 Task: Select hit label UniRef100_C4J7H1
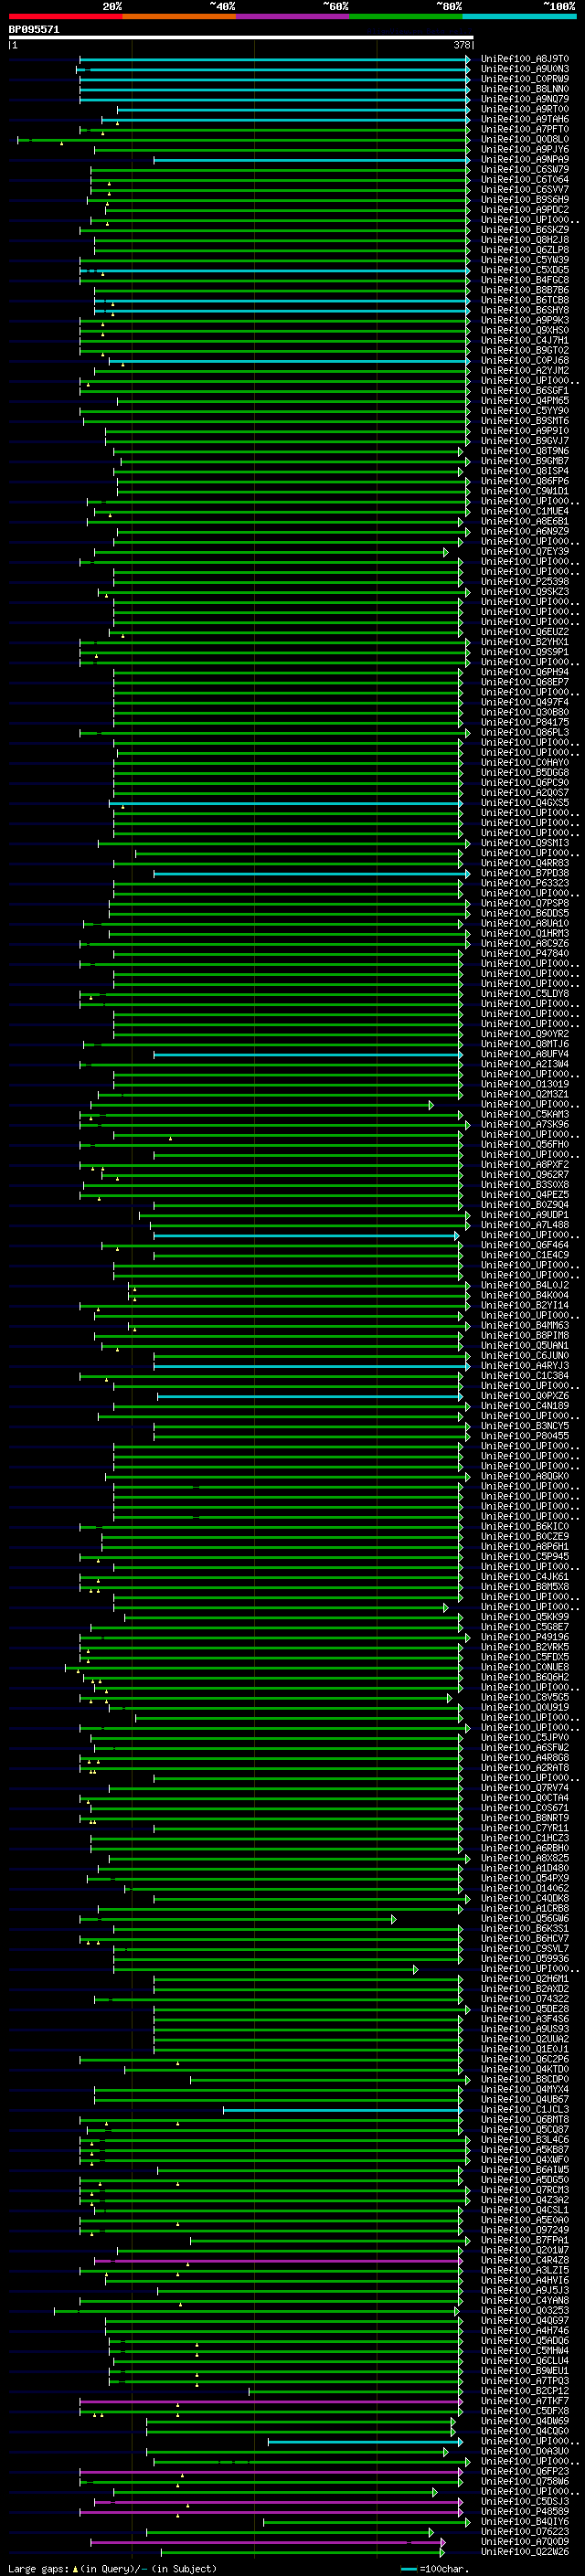coord(525,340)
